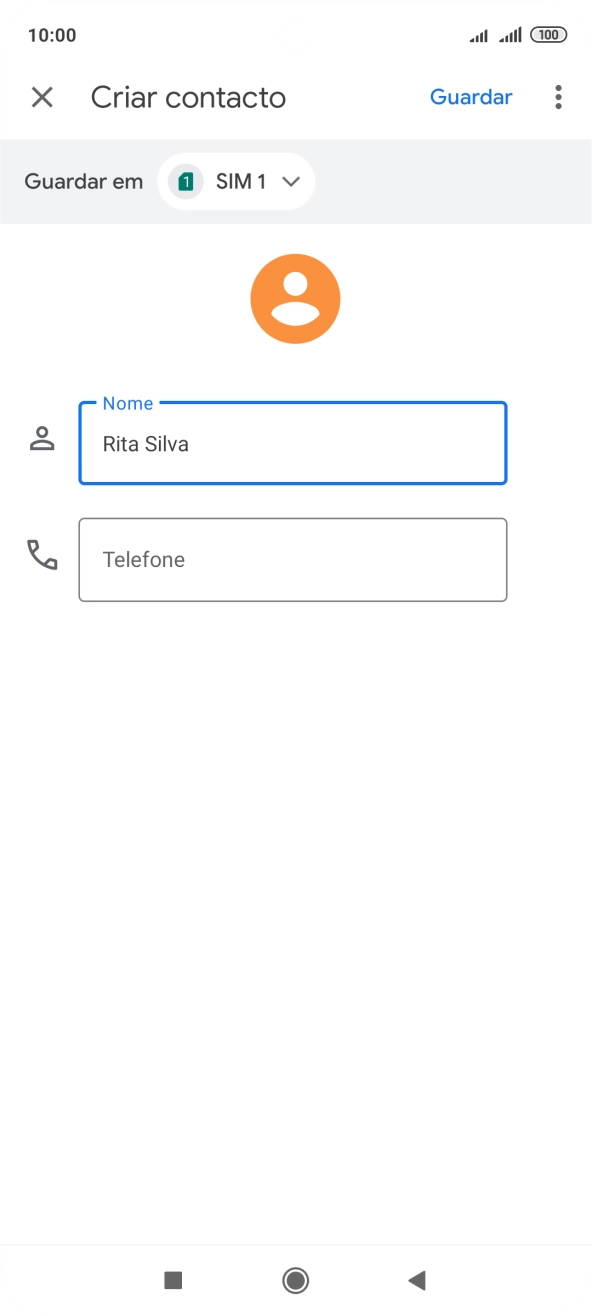Expand the chevron next to SIM 1
Viewport: 592px width, 1316px height.
coord(291,181)
